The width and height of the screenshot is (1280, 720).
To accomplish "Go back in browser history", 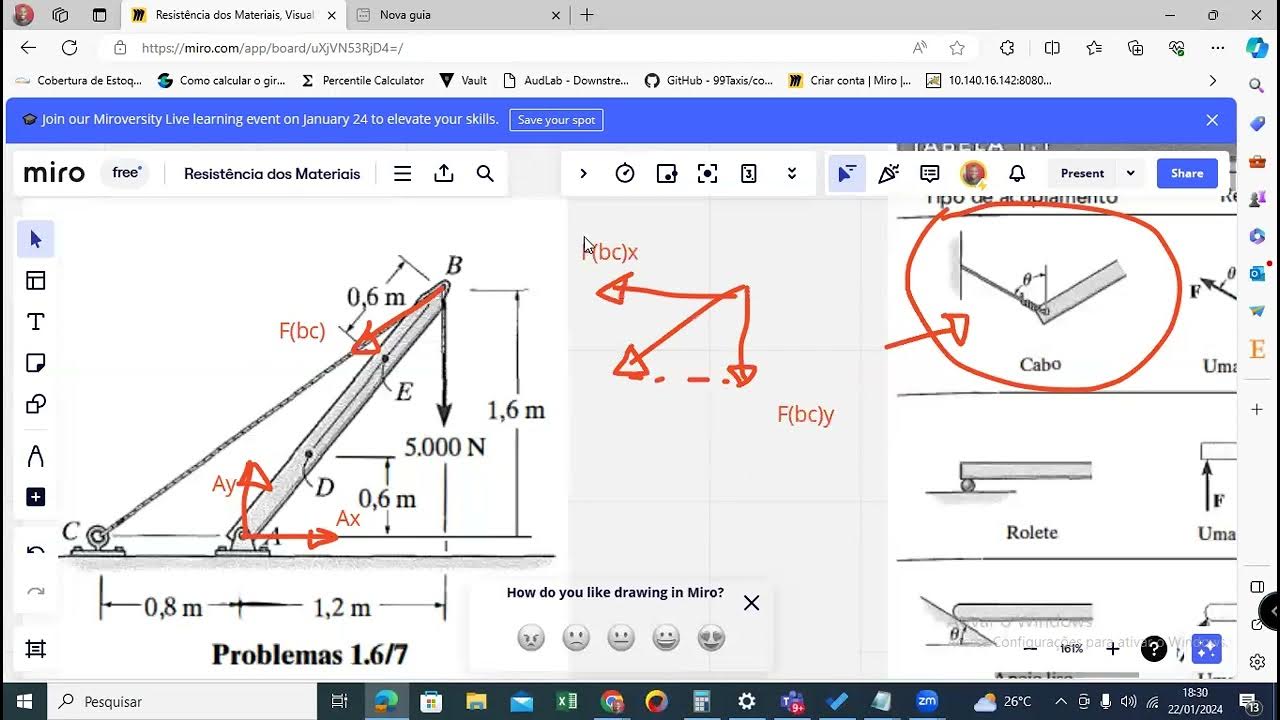I will coord(28,48).
